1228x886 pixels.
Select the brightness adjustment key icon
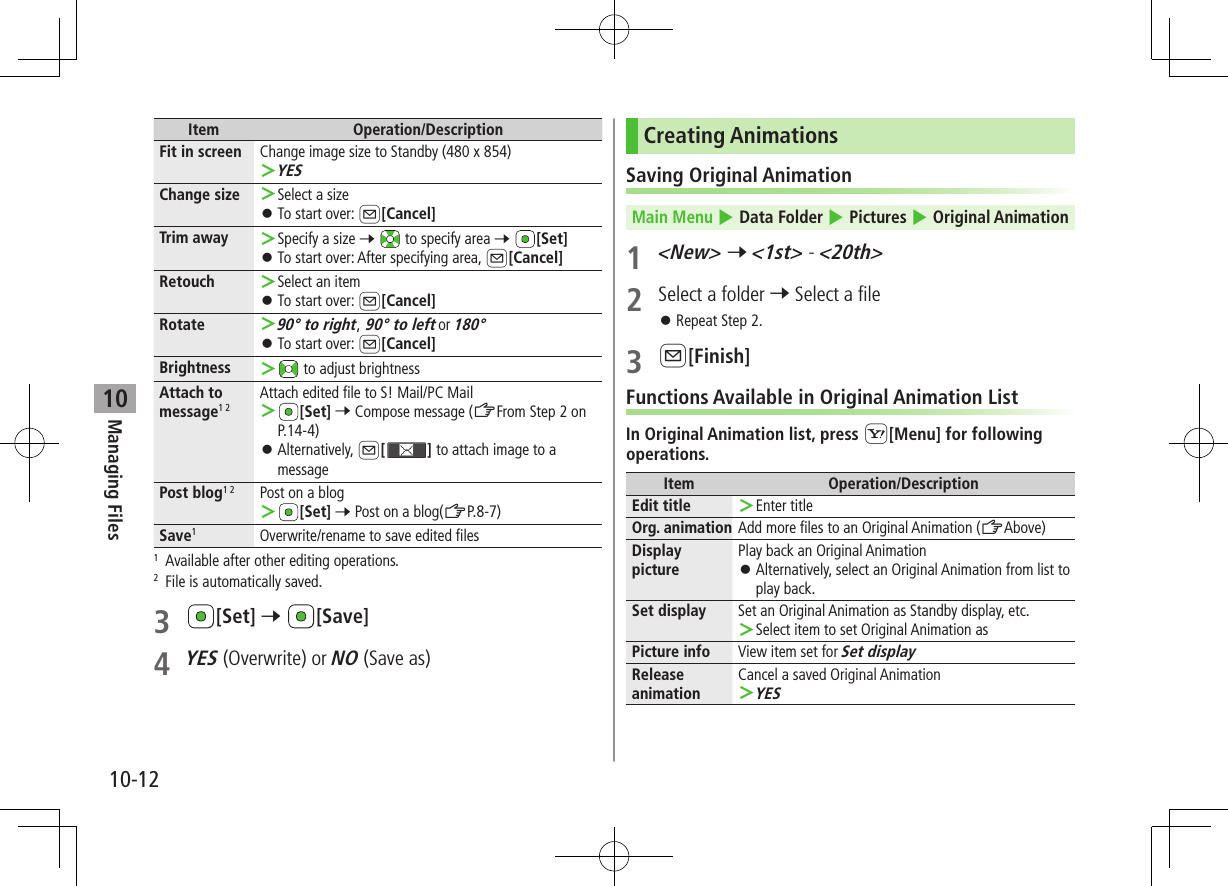[x=289, y=368]
